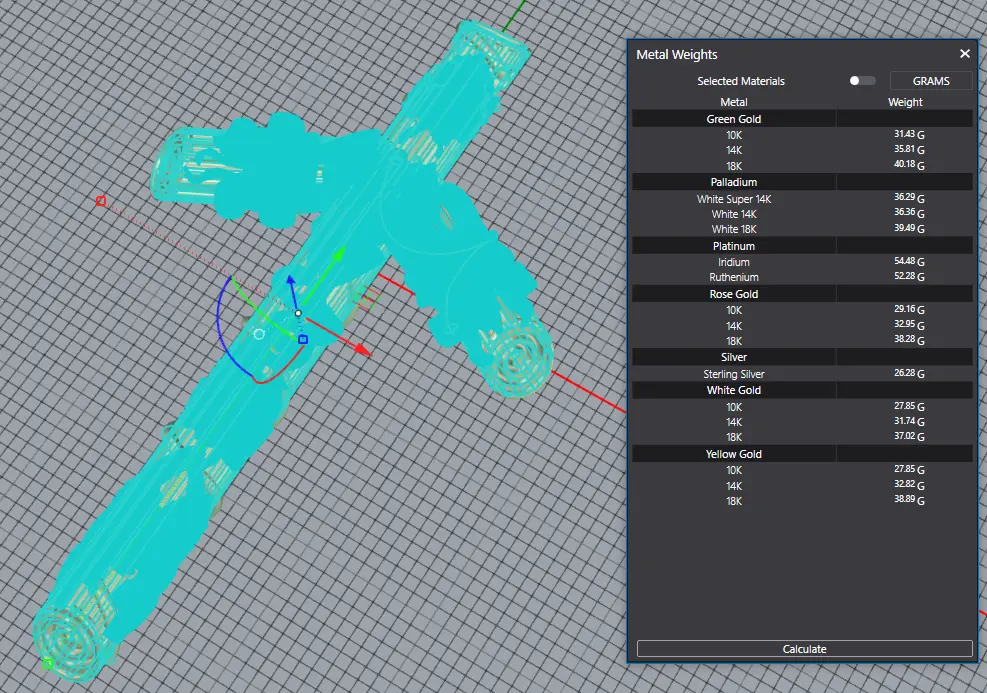This screenshot has width=987, height=693.
Task: Click the Weight column header
Action: (905, 102)
